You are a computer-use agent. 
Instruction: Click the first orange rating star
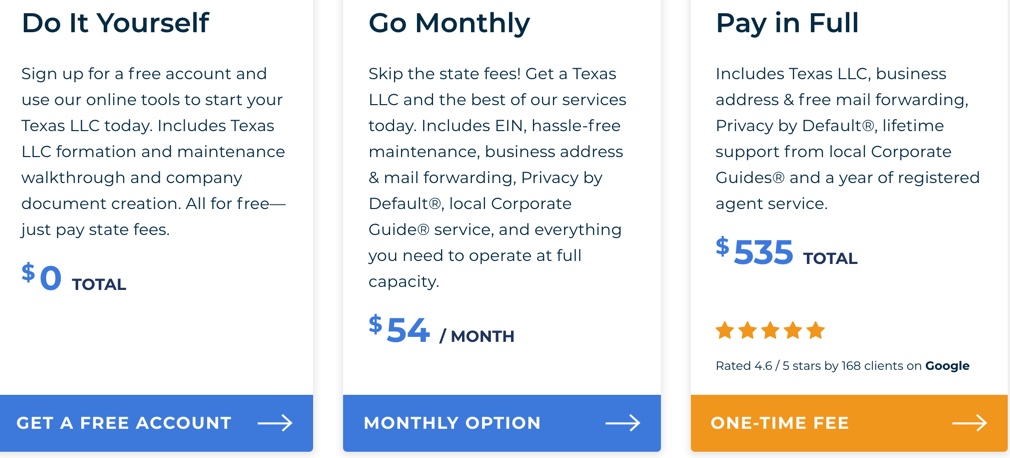(725, 330)
